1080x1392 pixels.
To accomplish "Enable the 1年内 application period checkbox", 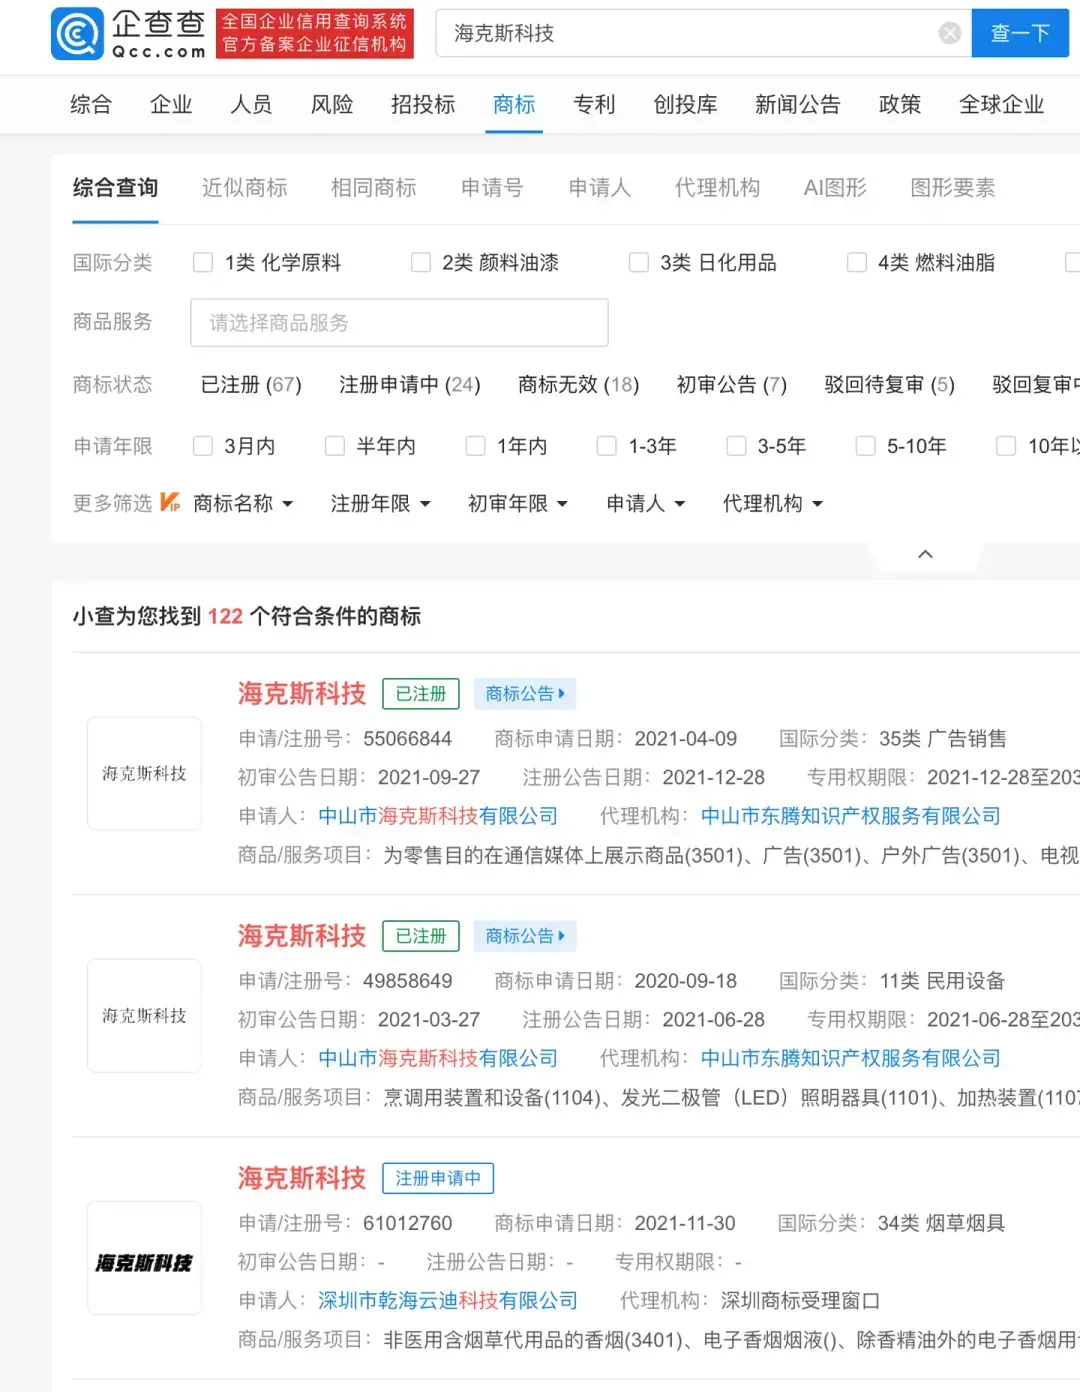I will pos(475,446).
